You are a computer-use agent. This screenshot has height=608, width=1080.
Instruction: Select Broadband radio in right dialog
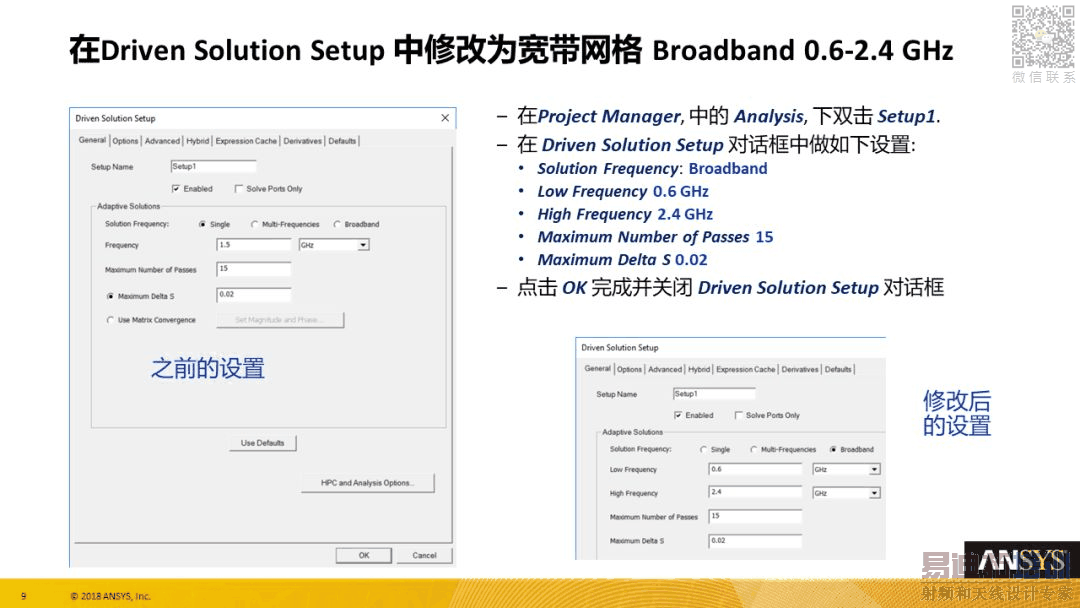(833, 450)
